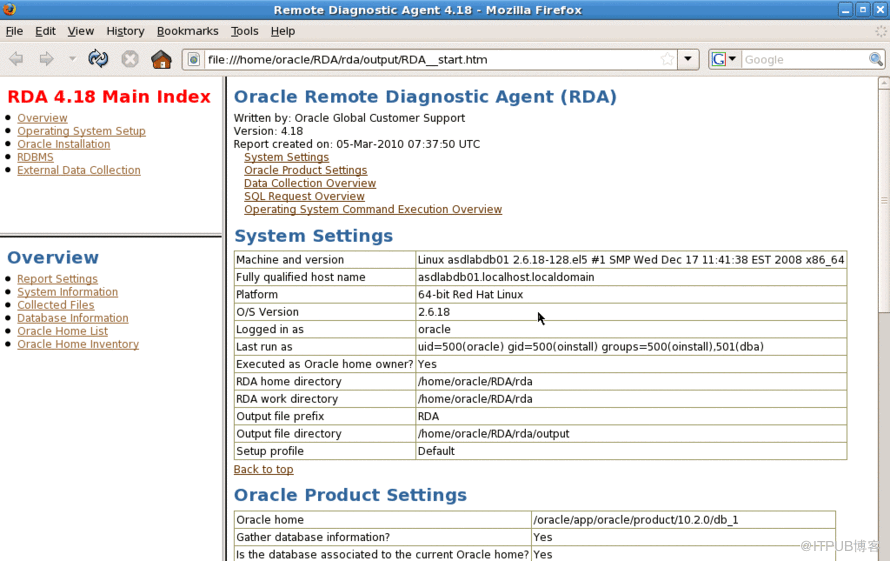The image size is (890, 561).
Task: Click the 'Output file prefix' label cell
Action: pyautogui.click(x=325, y=416)
